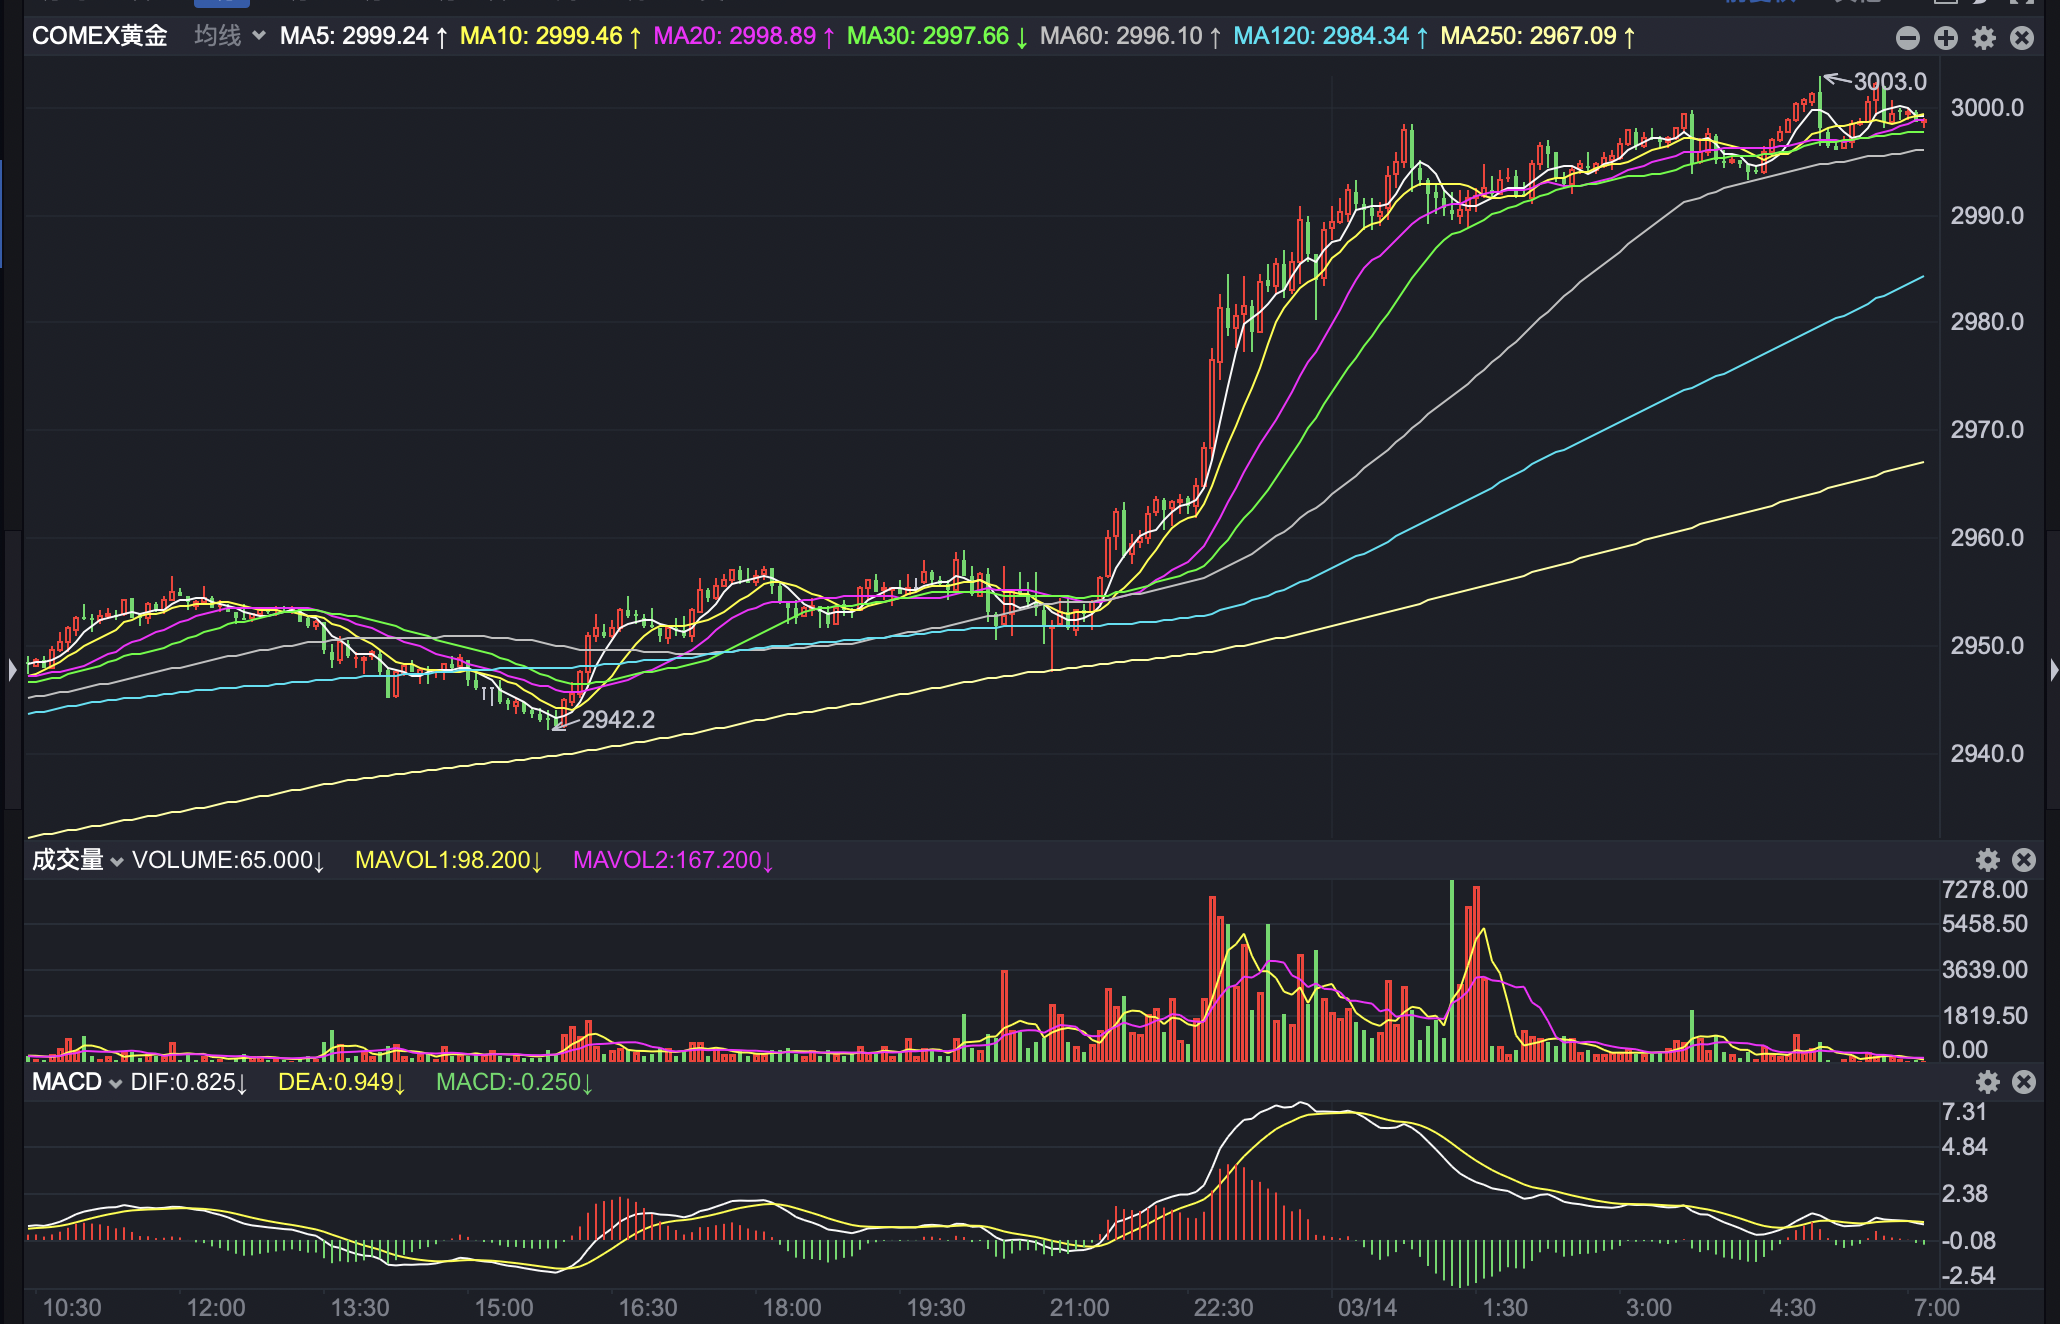2060x1324 pixels.
Task: Expand right side panel arrow
Action: tap(2053, 669)
